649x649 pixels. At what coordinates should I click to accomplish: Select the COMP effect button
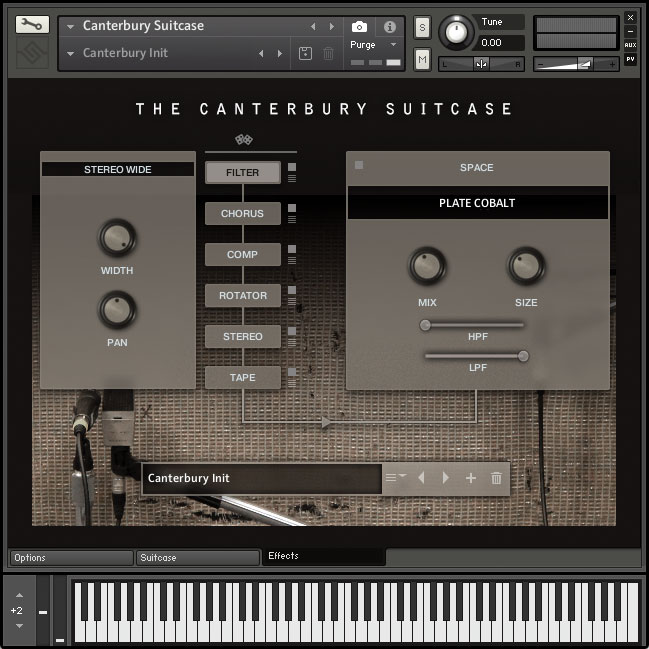[242, 255]
